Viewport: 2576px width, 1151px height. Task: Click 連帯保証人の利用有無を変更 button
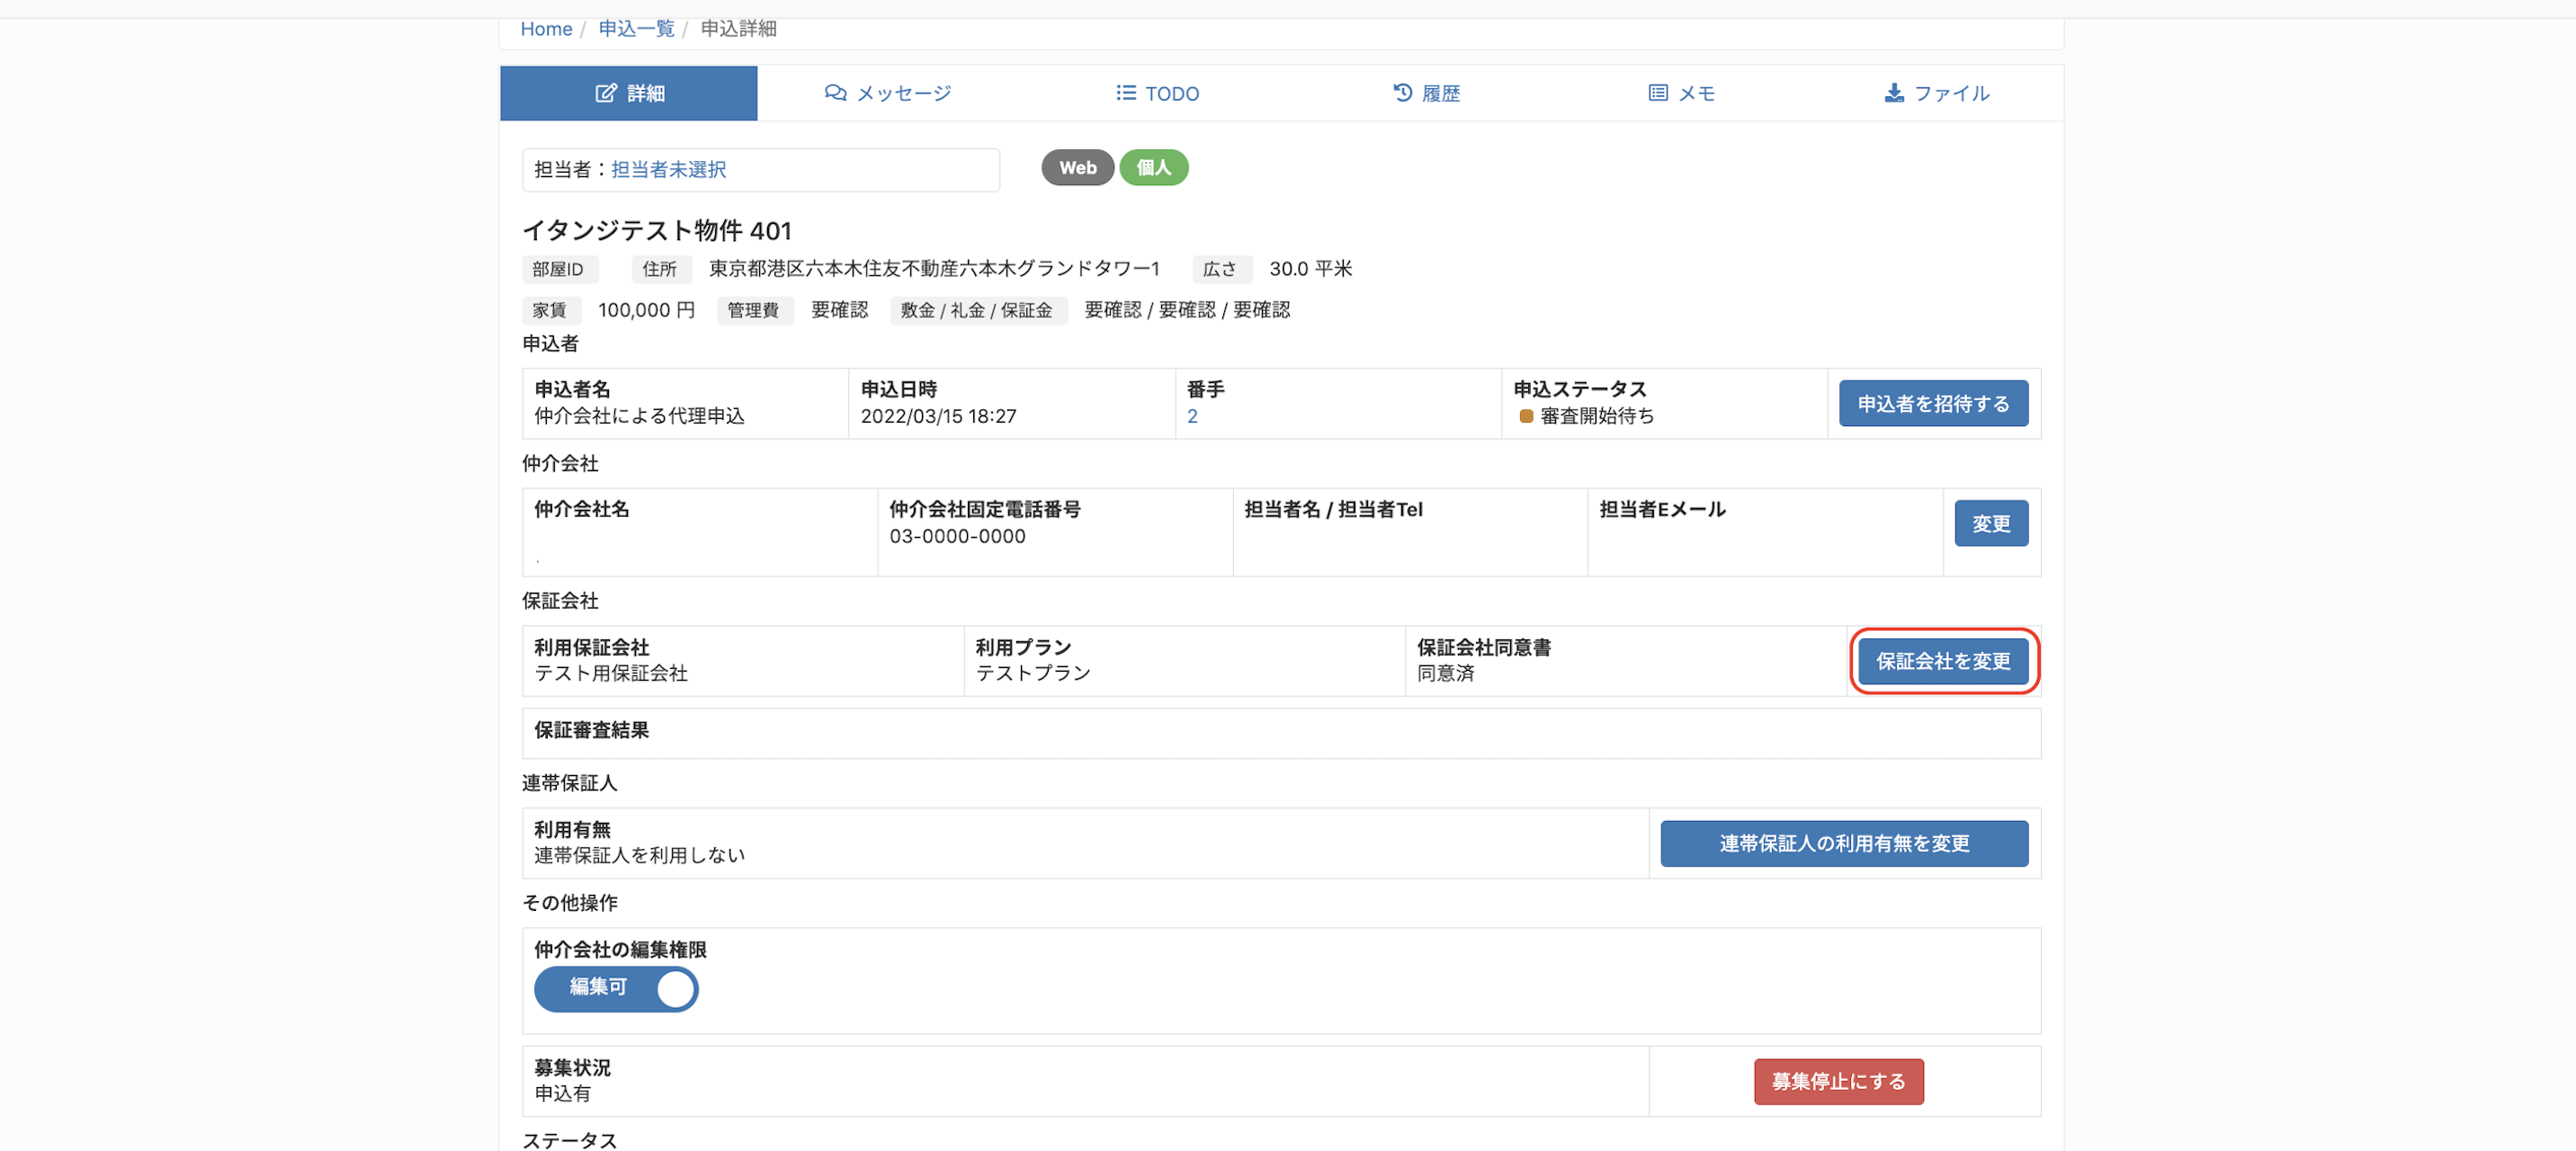pos(1844,844)
